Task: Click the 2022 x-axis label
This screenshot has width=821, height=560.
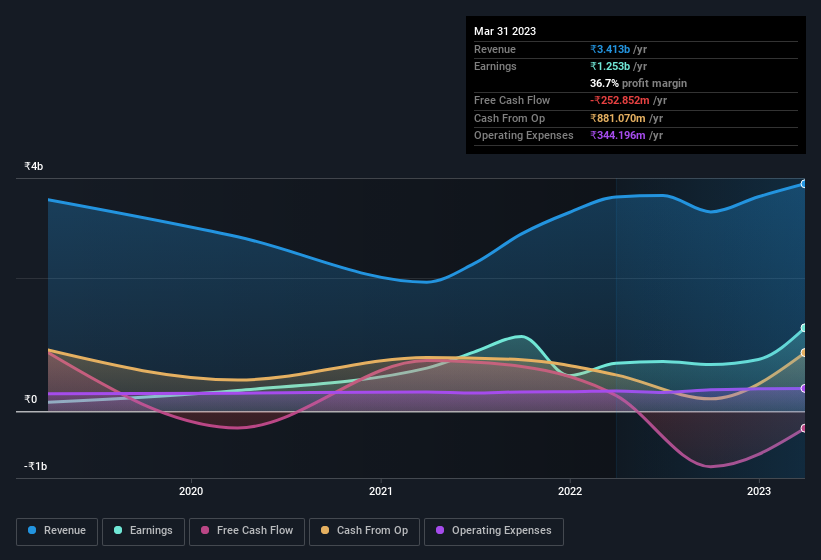Action: click(x=570, y=491)
